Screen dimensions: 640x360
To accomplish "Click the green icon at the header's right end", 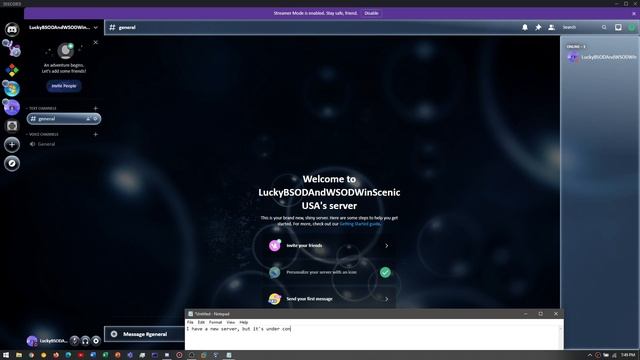I will [632, 27].
